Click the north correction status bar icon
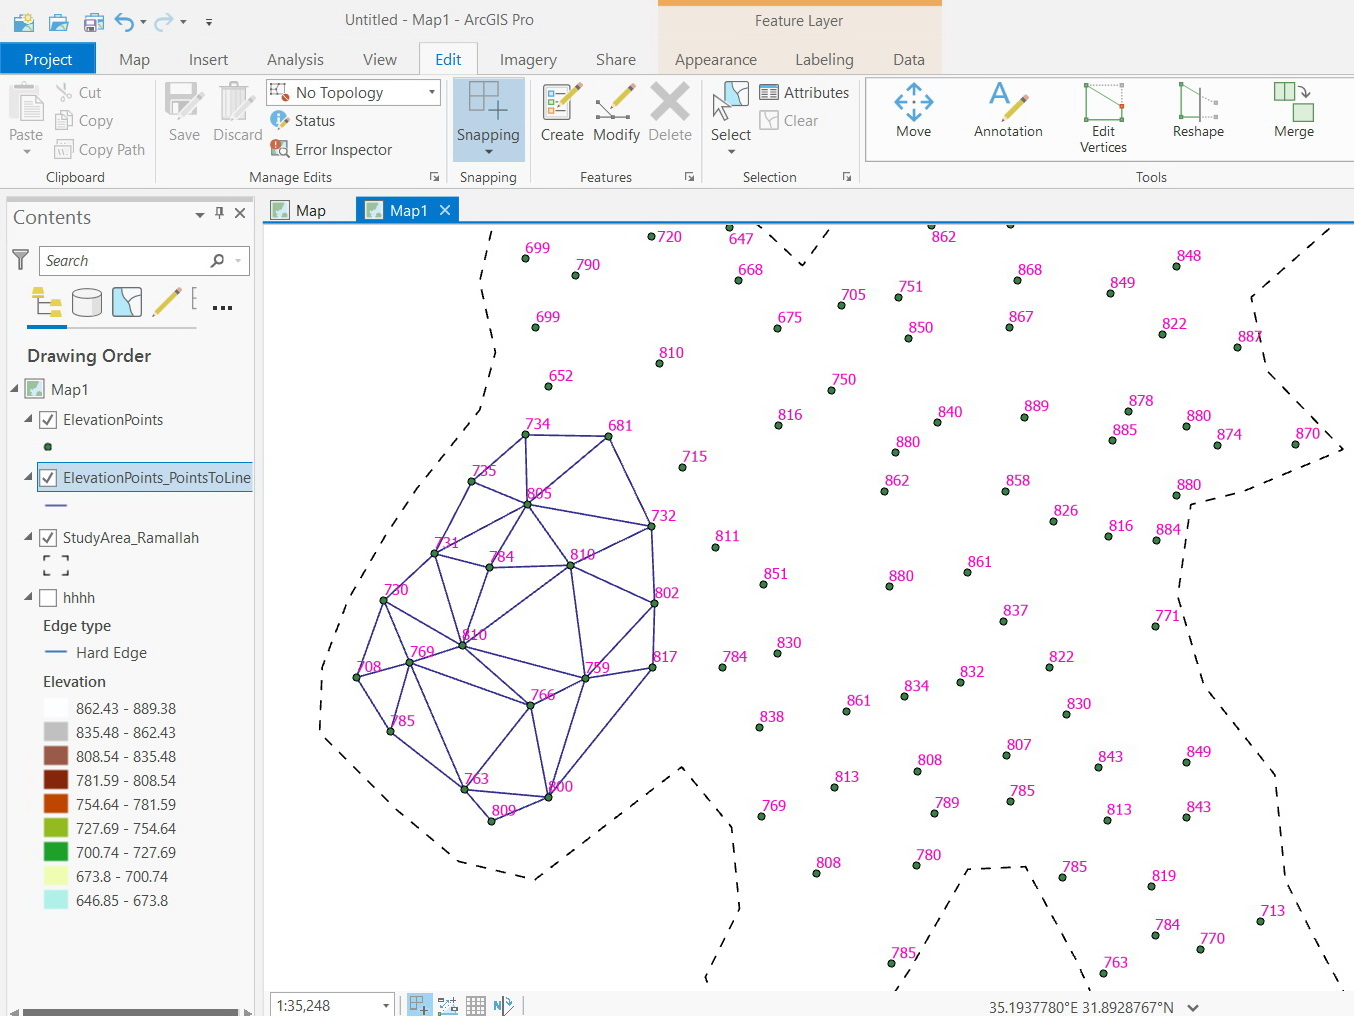Viewport: 1354px width, 1016px height. [x=503, y=1005]
